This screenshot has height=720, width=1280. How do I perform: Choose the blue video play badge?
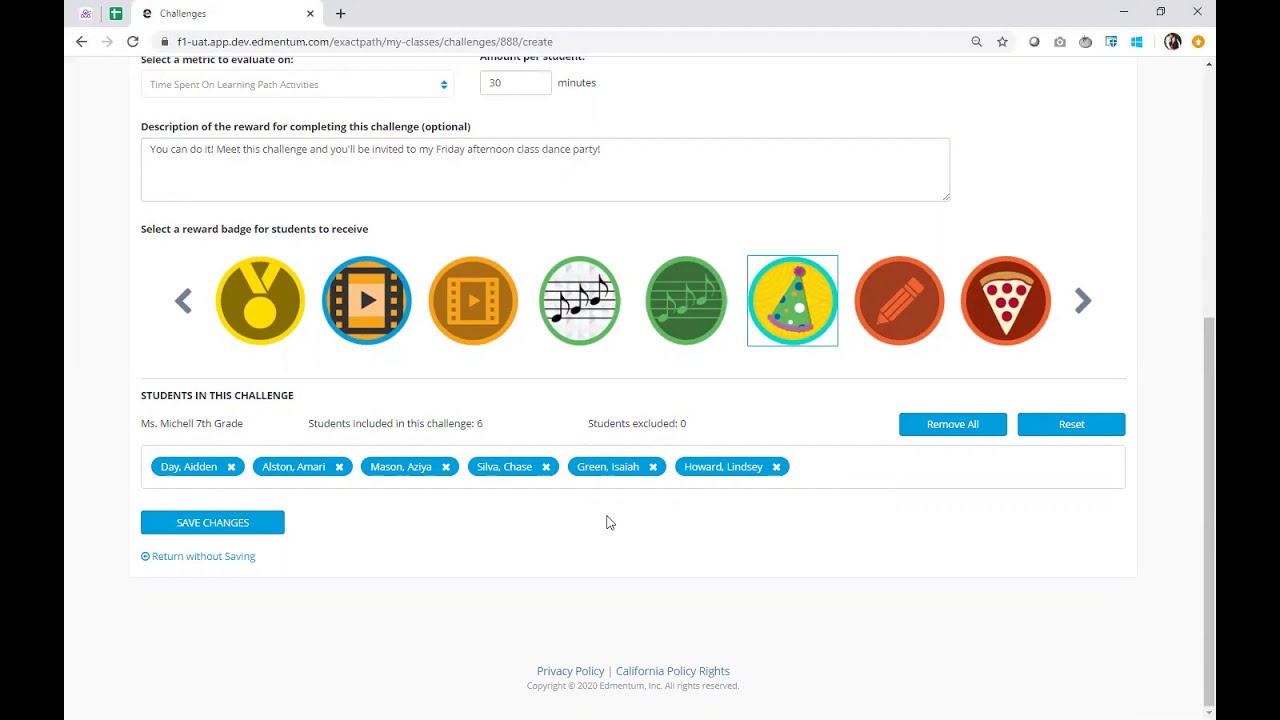(366, 301)
